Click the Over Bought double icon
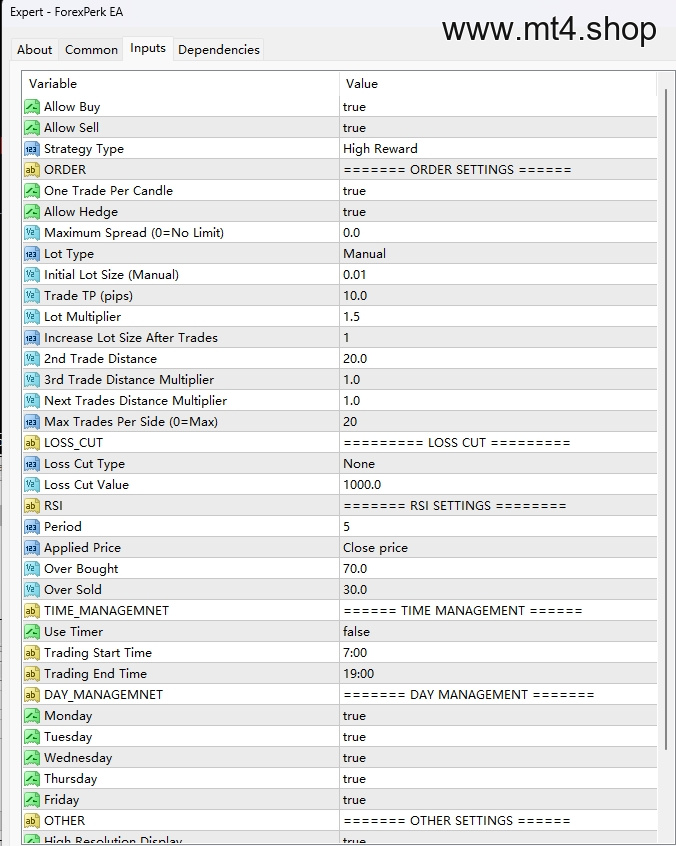Image resolution: width=676 pixels, height=846 pixels. pyautogui.click(x=32, y=570)
